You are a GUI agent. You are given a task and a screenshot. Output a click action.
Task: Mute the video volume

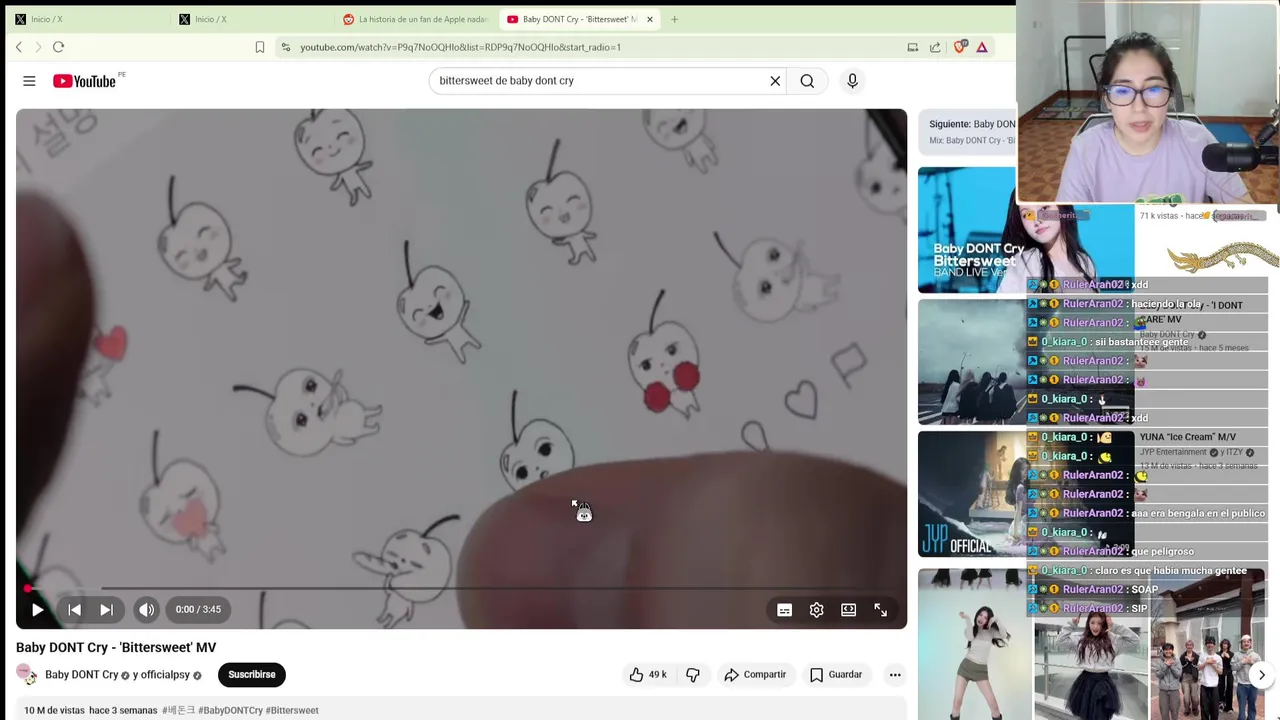[146, 609]
